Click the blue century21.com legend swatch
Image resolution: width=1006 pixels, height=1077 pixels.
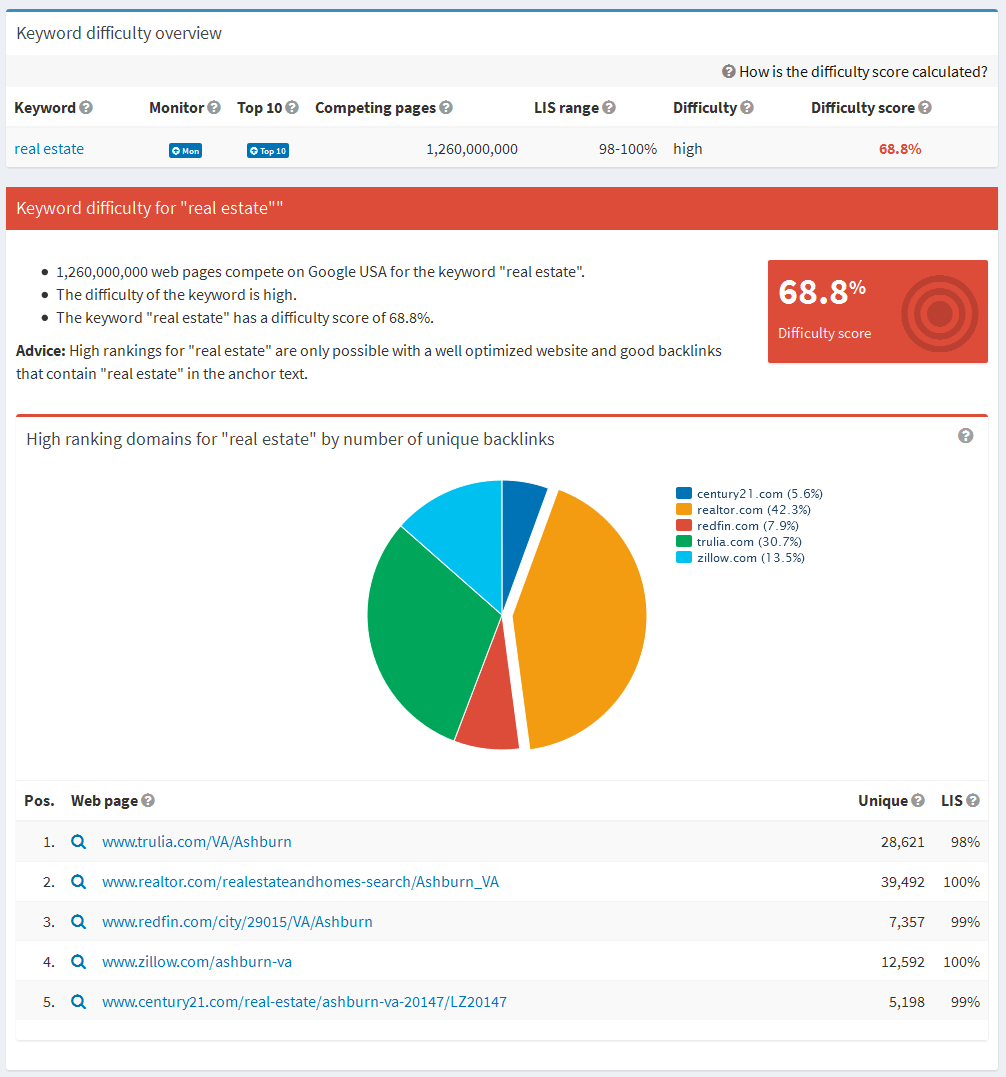point(684,492)
